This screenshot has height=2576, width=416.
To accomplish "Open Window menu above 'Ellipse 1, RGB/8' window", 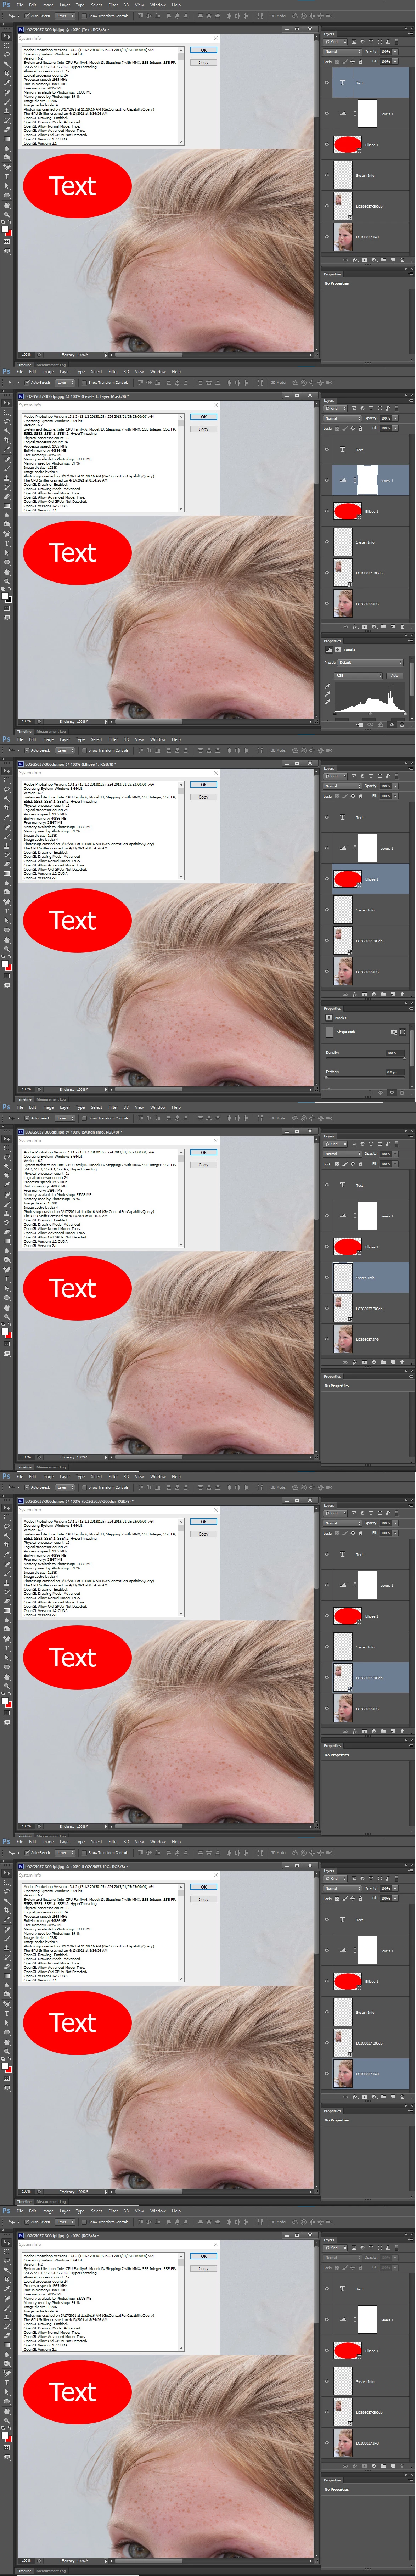I will (x=158, y=740).
